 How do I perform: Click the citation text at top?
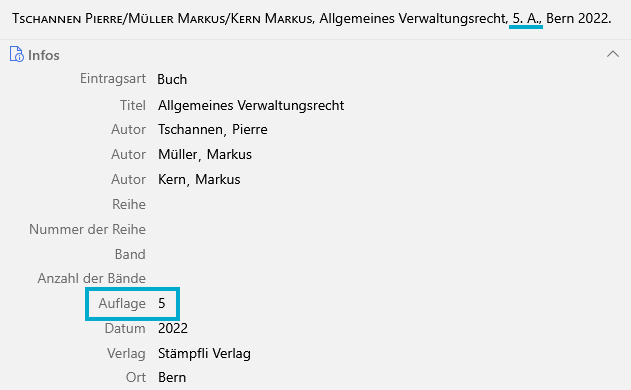click(311, 19)
